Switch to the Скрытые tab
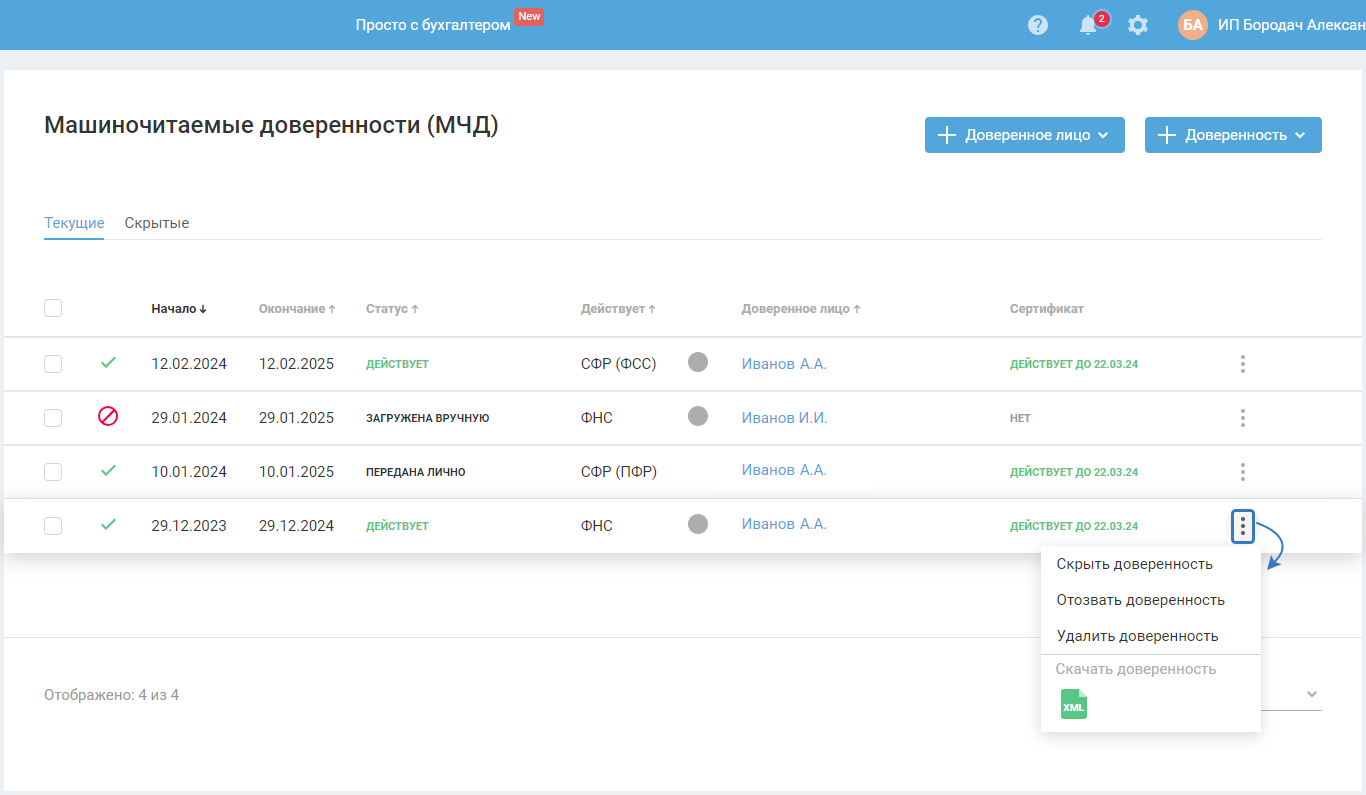The height and width of the screenshot is (795, 1366). point(157,223)
